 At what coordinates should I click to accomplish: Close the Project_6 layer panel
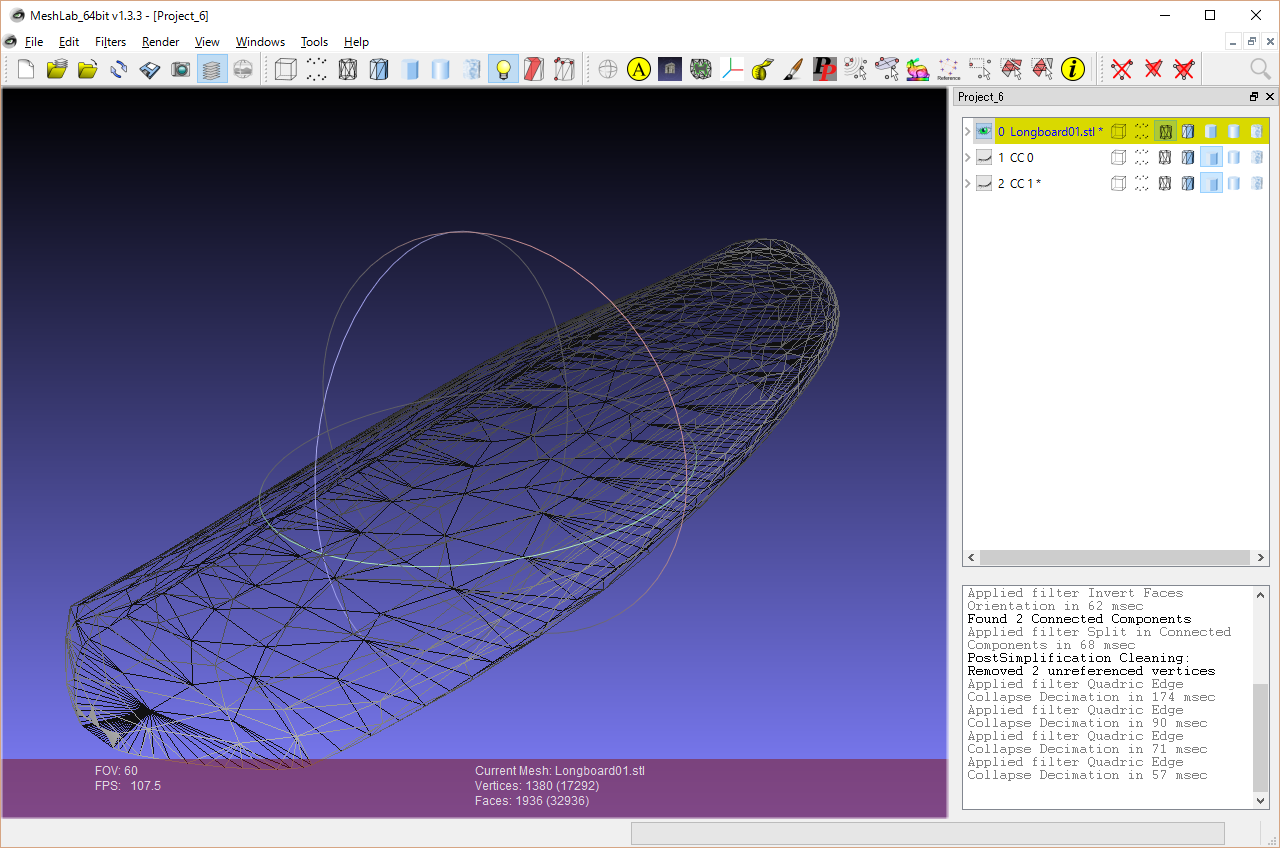pyautogui.click(x=1270, y=97)
